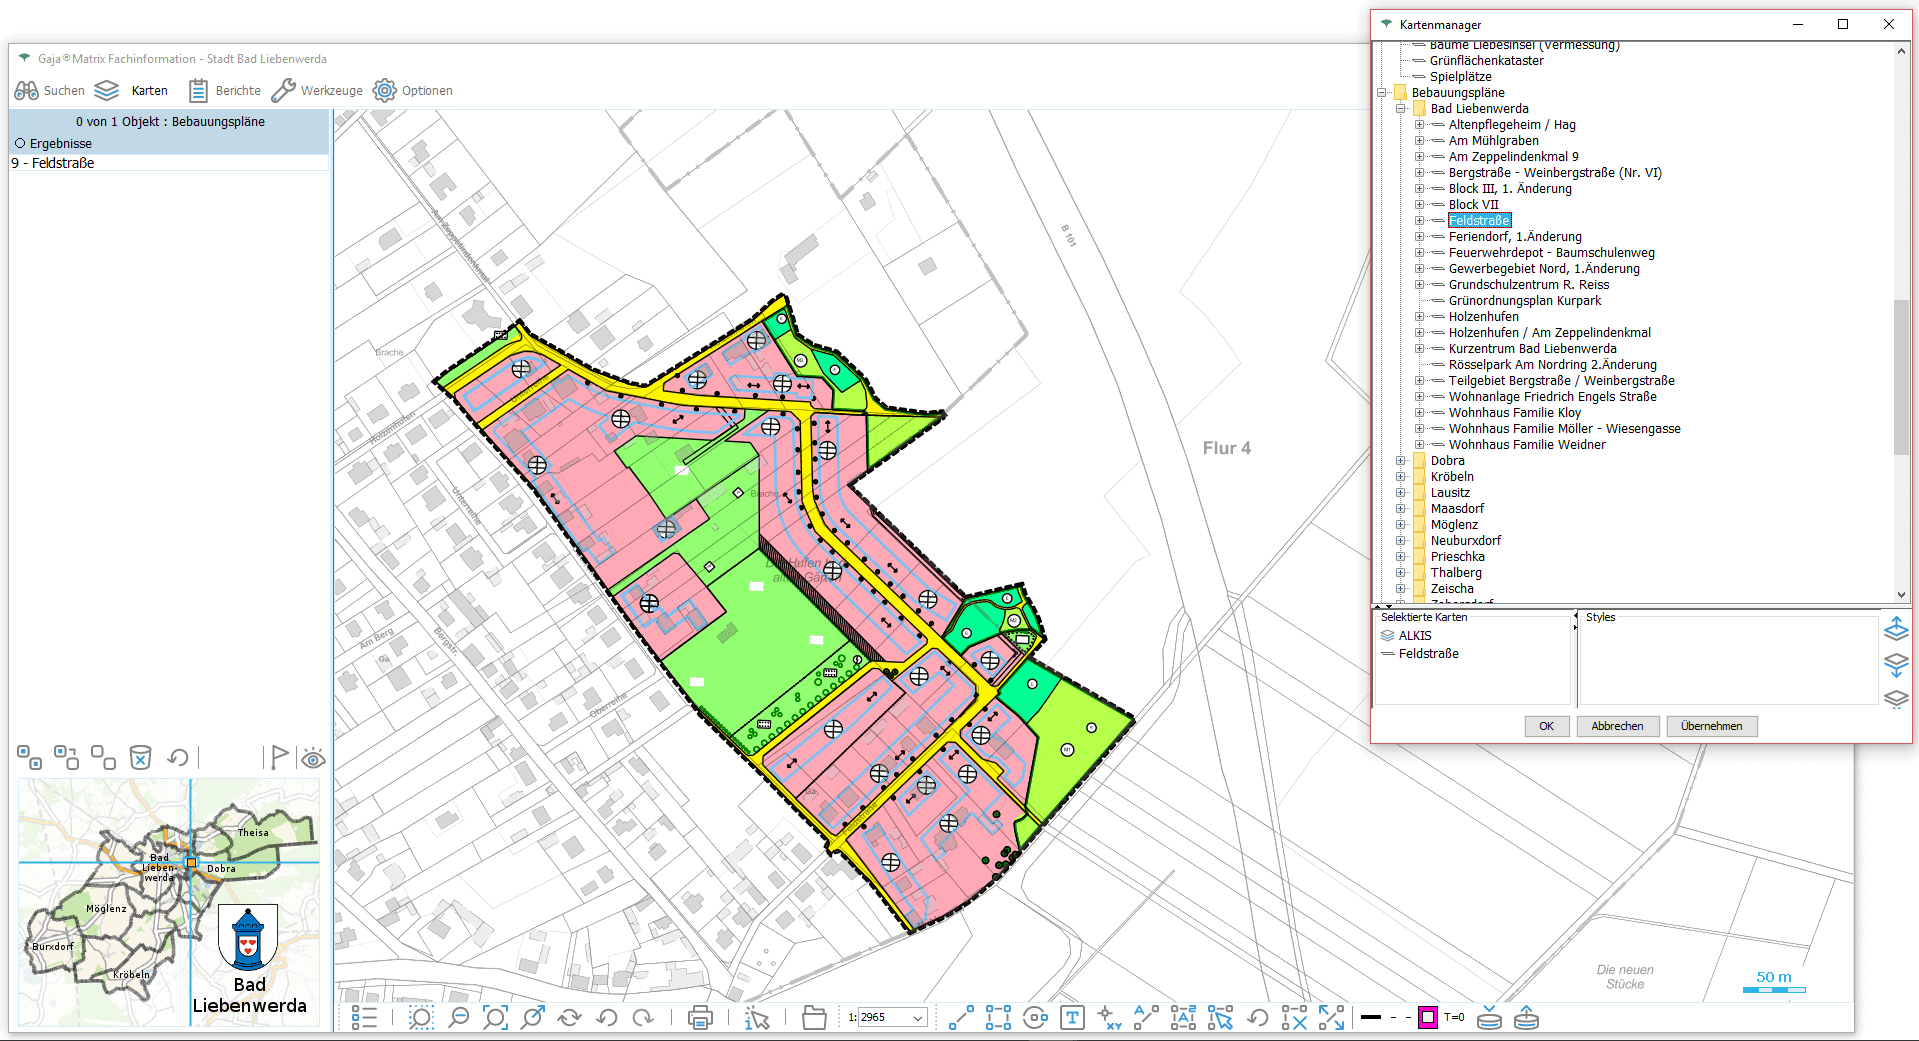Activate the info pointer tool
This screenshot has width=1919, height=1041.
(757, 1018)
